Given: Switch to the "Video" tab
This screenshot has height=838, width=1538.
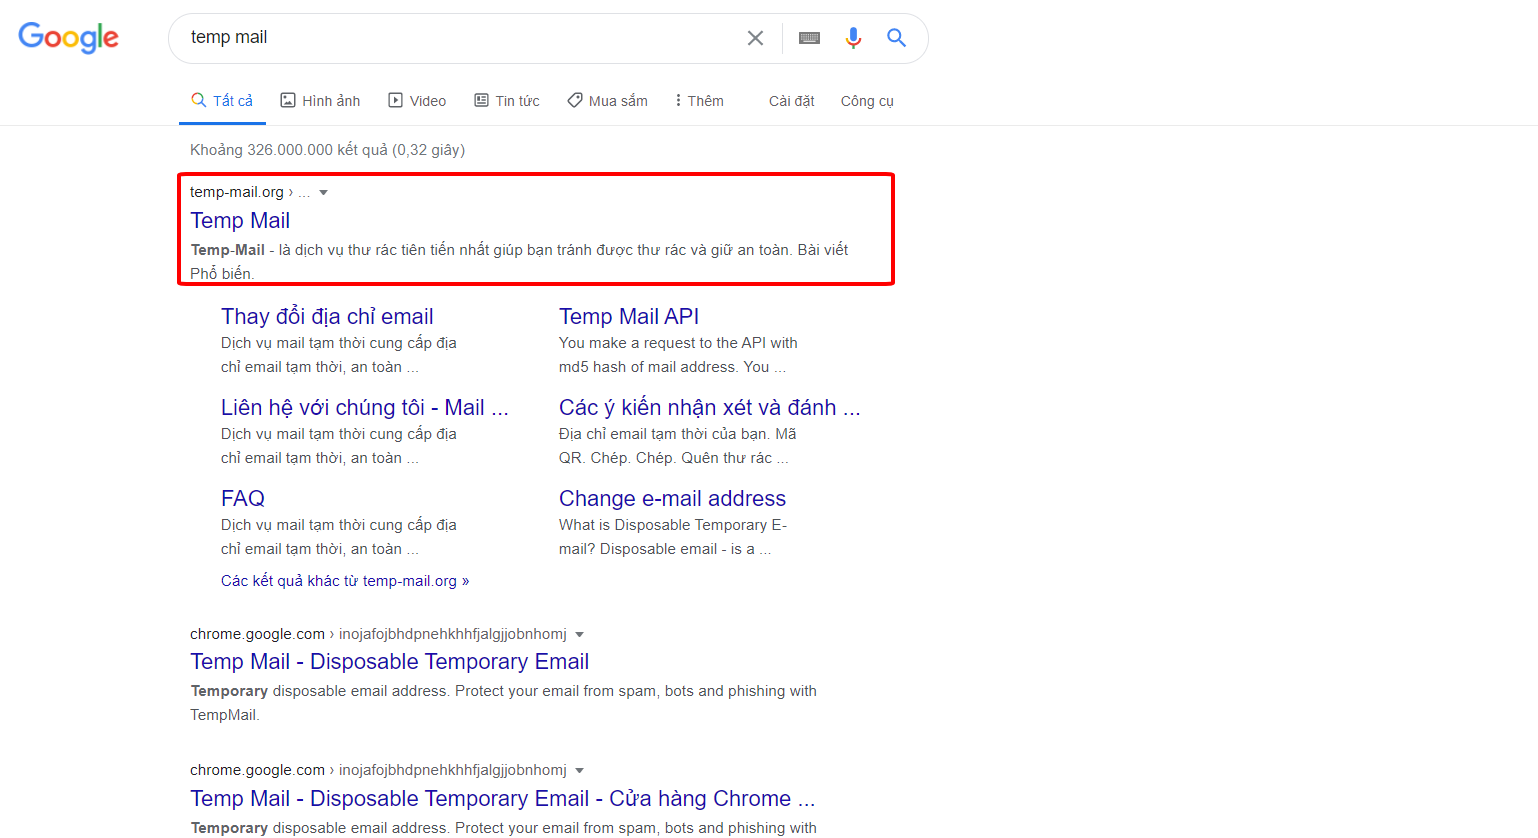Looking at the screenshot, I should (x=417, y=101).
